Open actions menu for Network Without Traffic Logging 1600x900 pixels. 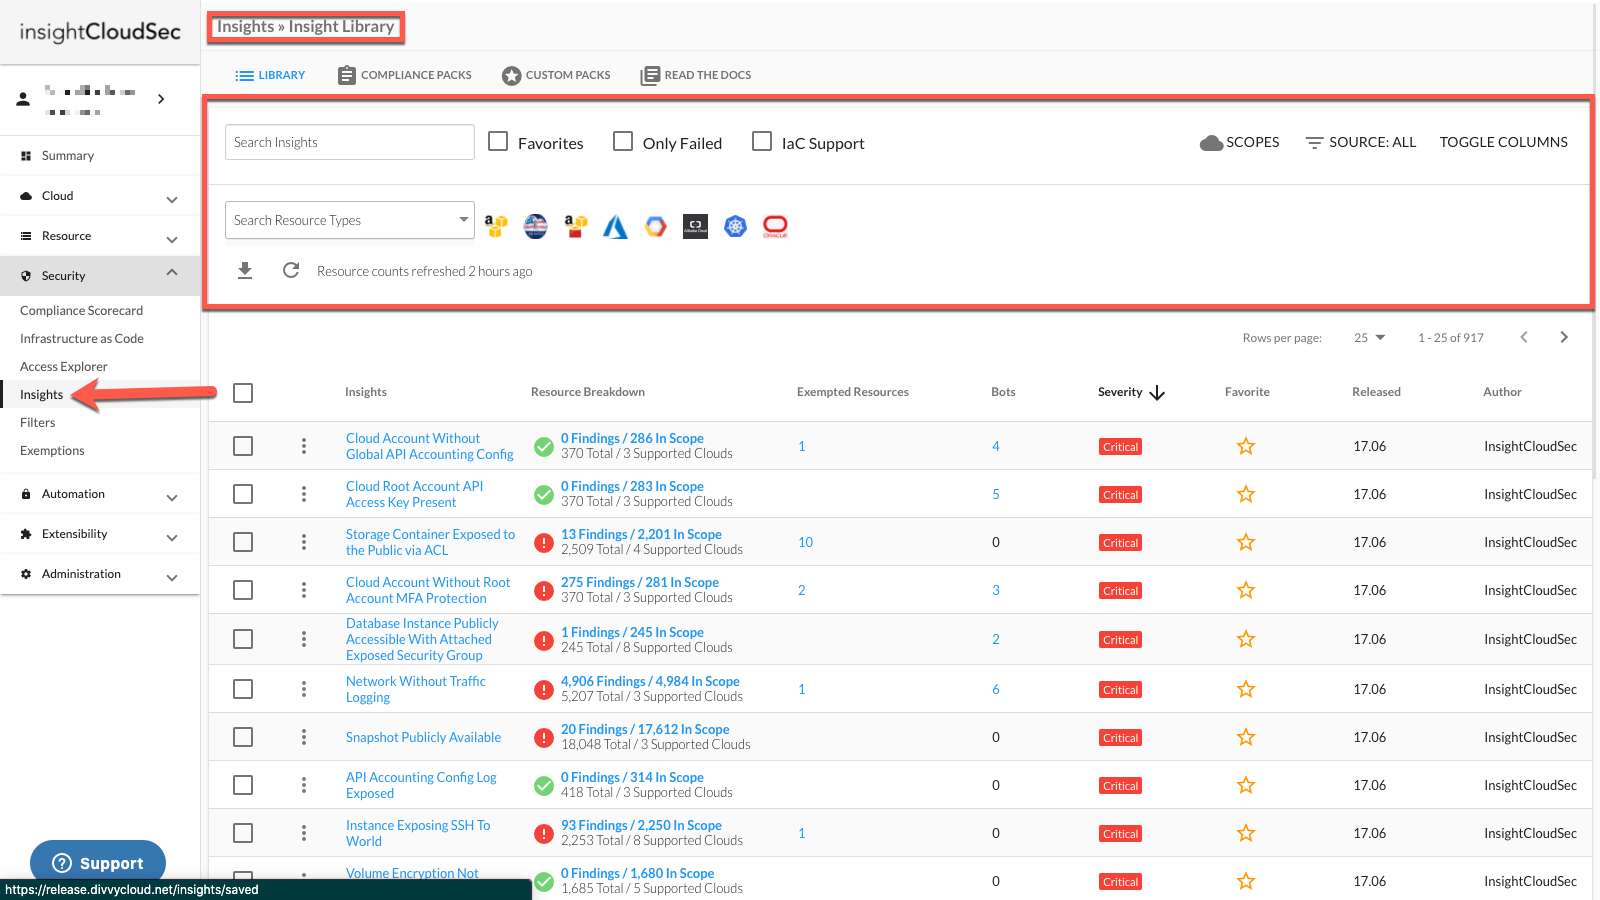[x=304, y=689]
